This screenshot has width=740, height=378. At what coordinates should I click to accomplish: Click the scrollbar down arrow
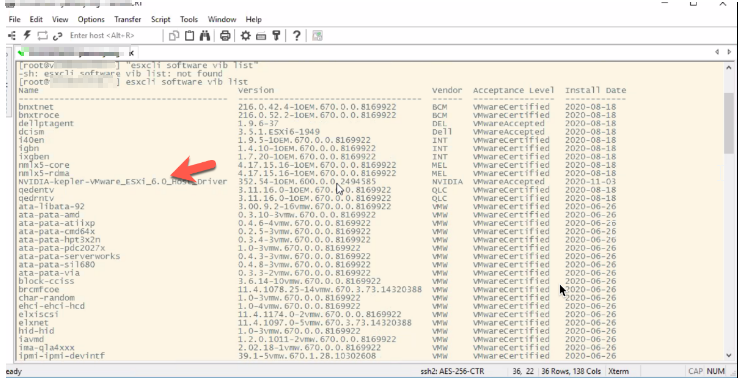tap(729, 356)
